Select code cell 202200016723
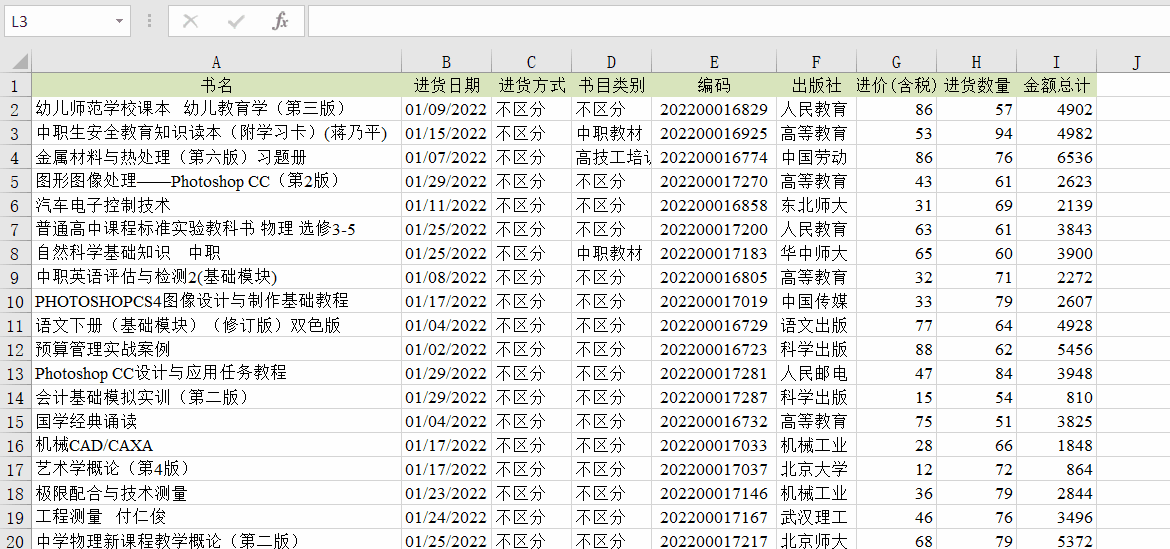The height and width of the screenshot is (549, 1170). coord(714,349)
